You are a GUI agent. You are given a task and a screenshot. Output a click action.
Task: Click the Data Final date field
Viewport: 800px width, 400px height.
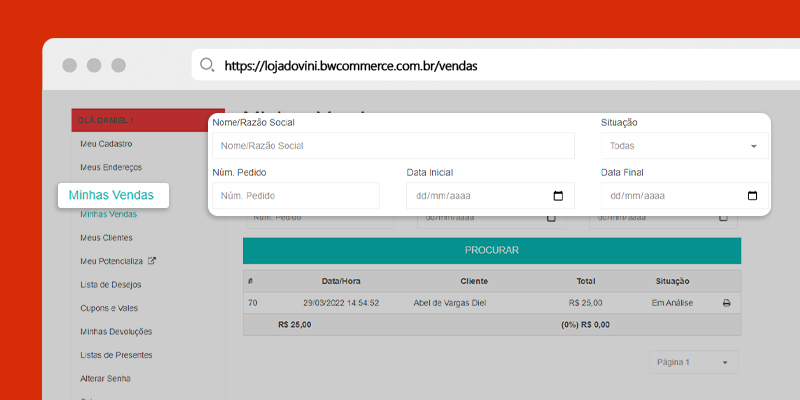pyautogui.click(x=685, y=196)
